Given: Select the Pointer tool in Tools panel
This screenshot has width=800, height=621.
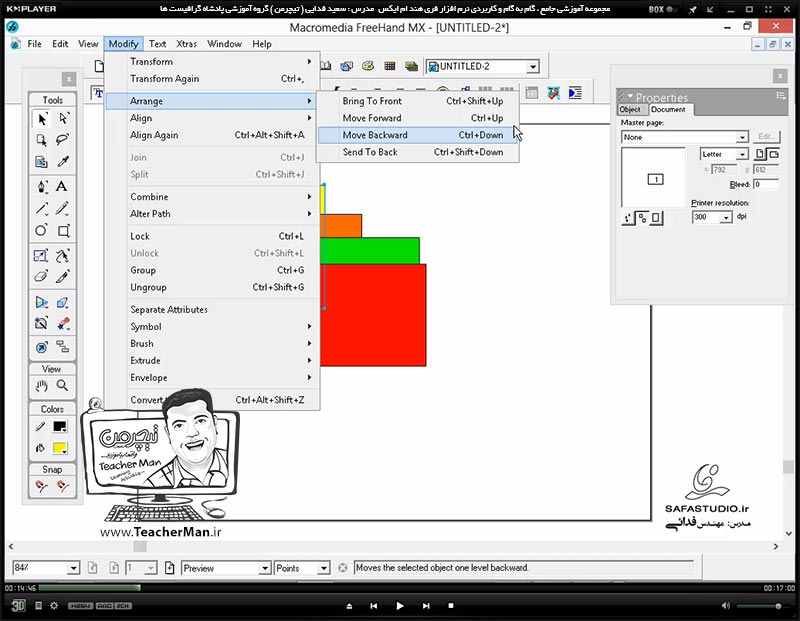Looking at the screenshot, I should pyautogui.click(x=42, y=118).
